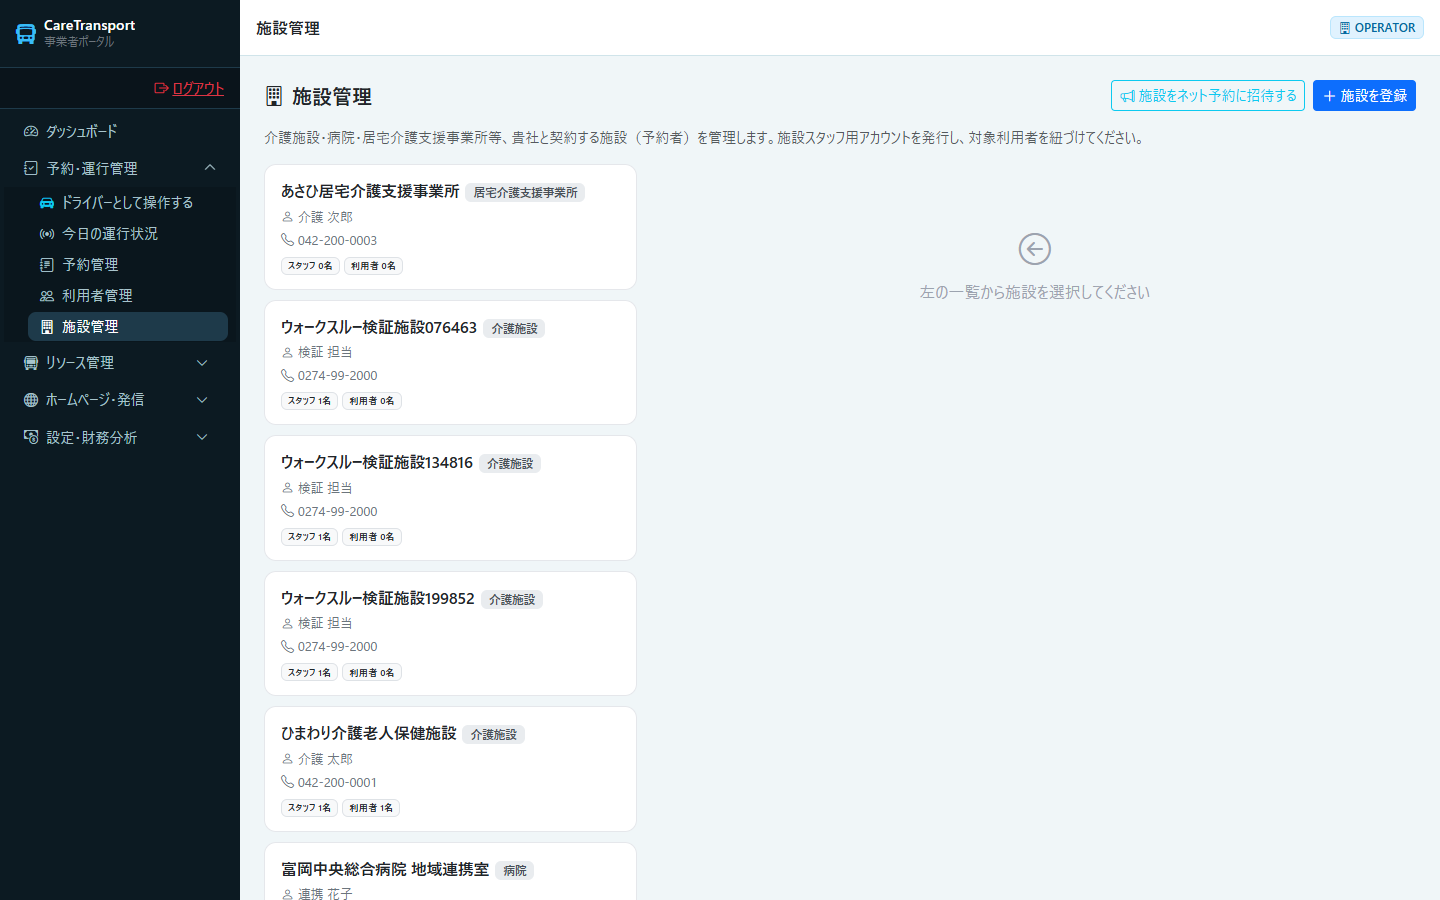Click the list icon beside 予約管理
The width and height of the screenshot is (1440, 900).
(47, 264)
